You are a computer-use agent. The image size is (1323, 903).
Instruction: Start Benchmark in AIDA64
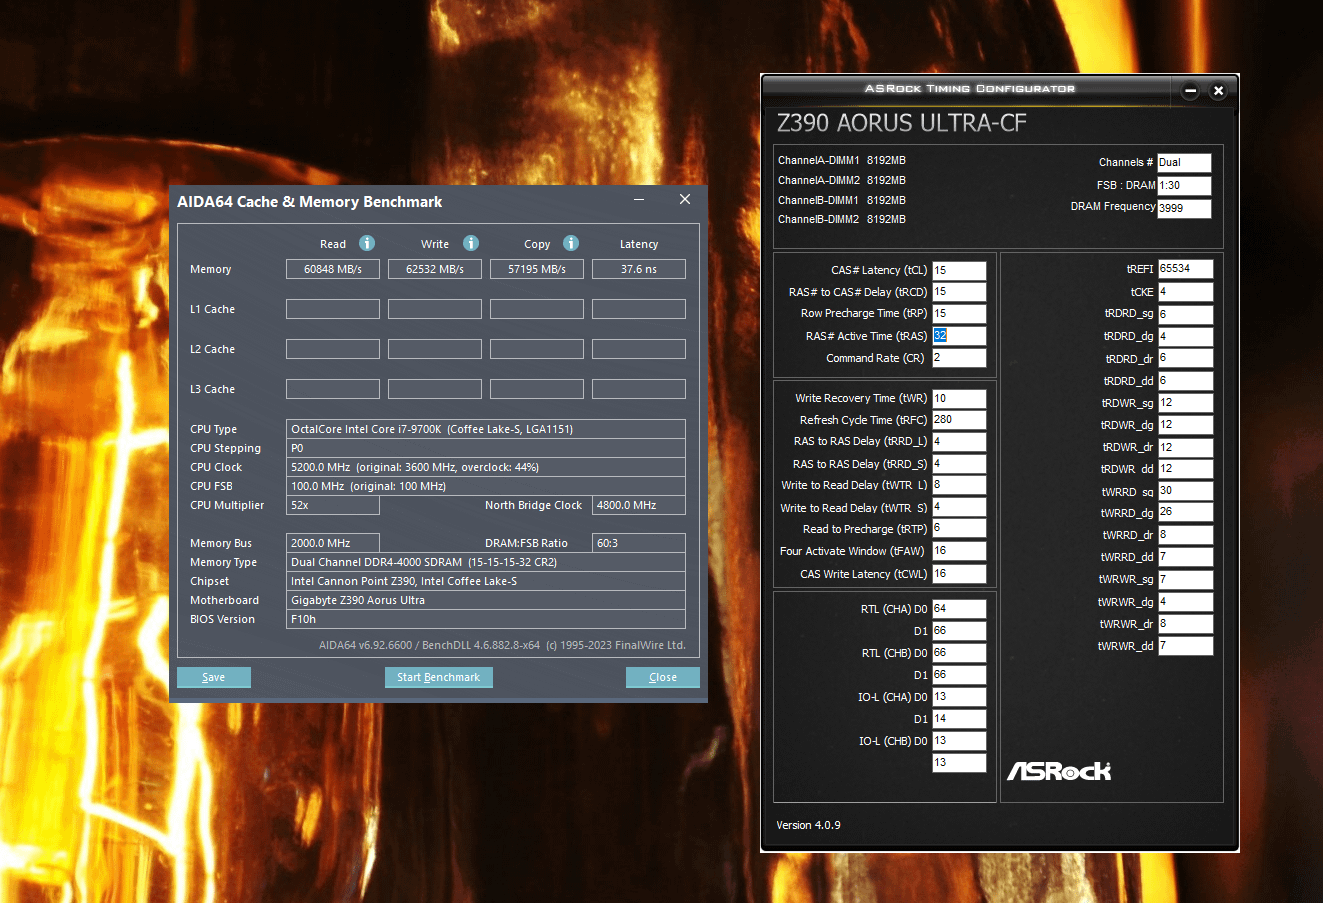[438, 677]
